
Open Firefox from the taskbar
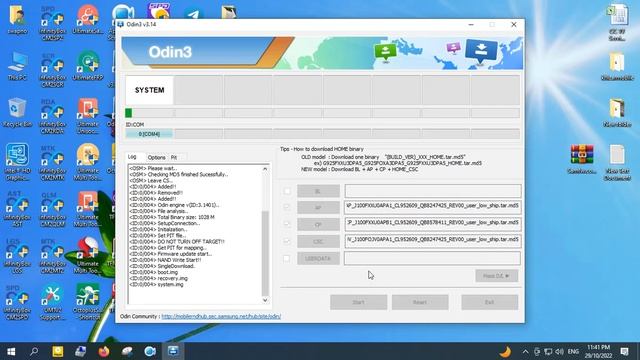click(x=104, y=351)
